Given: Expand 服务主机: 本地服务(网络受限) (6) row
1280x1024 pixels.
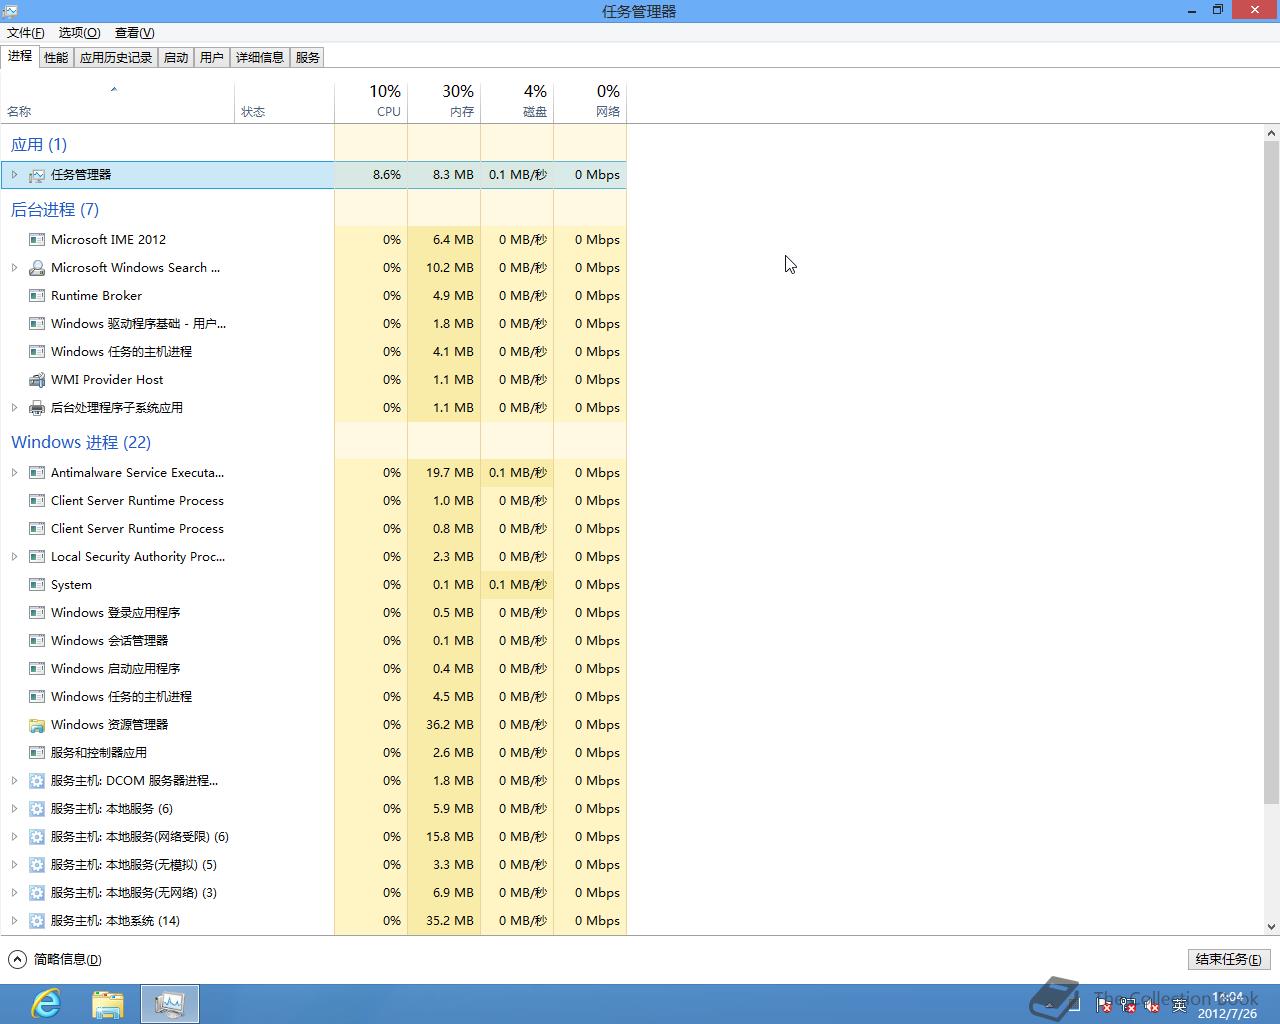Looking at the screenshot, I should [x=14, y=837].
